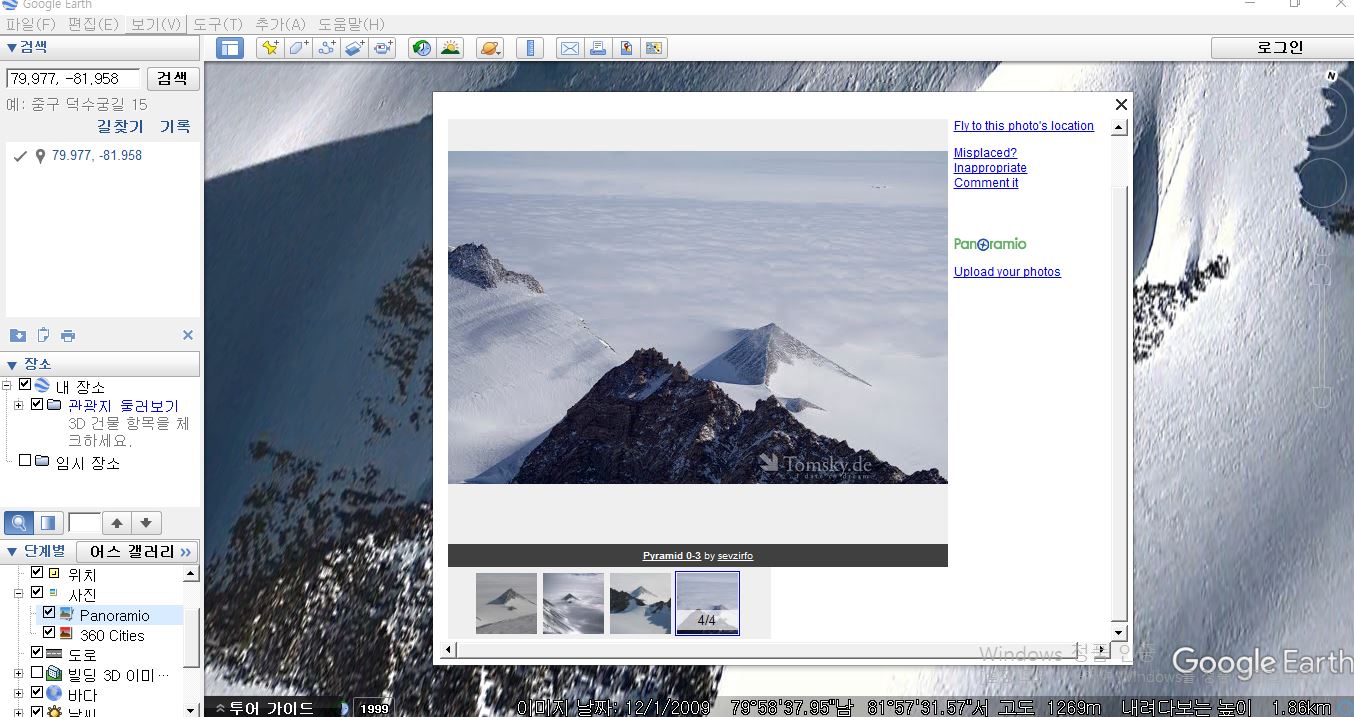Open the planet switcher dropdown
Screen dimensions: 1354x717
(x=490, y=48)
